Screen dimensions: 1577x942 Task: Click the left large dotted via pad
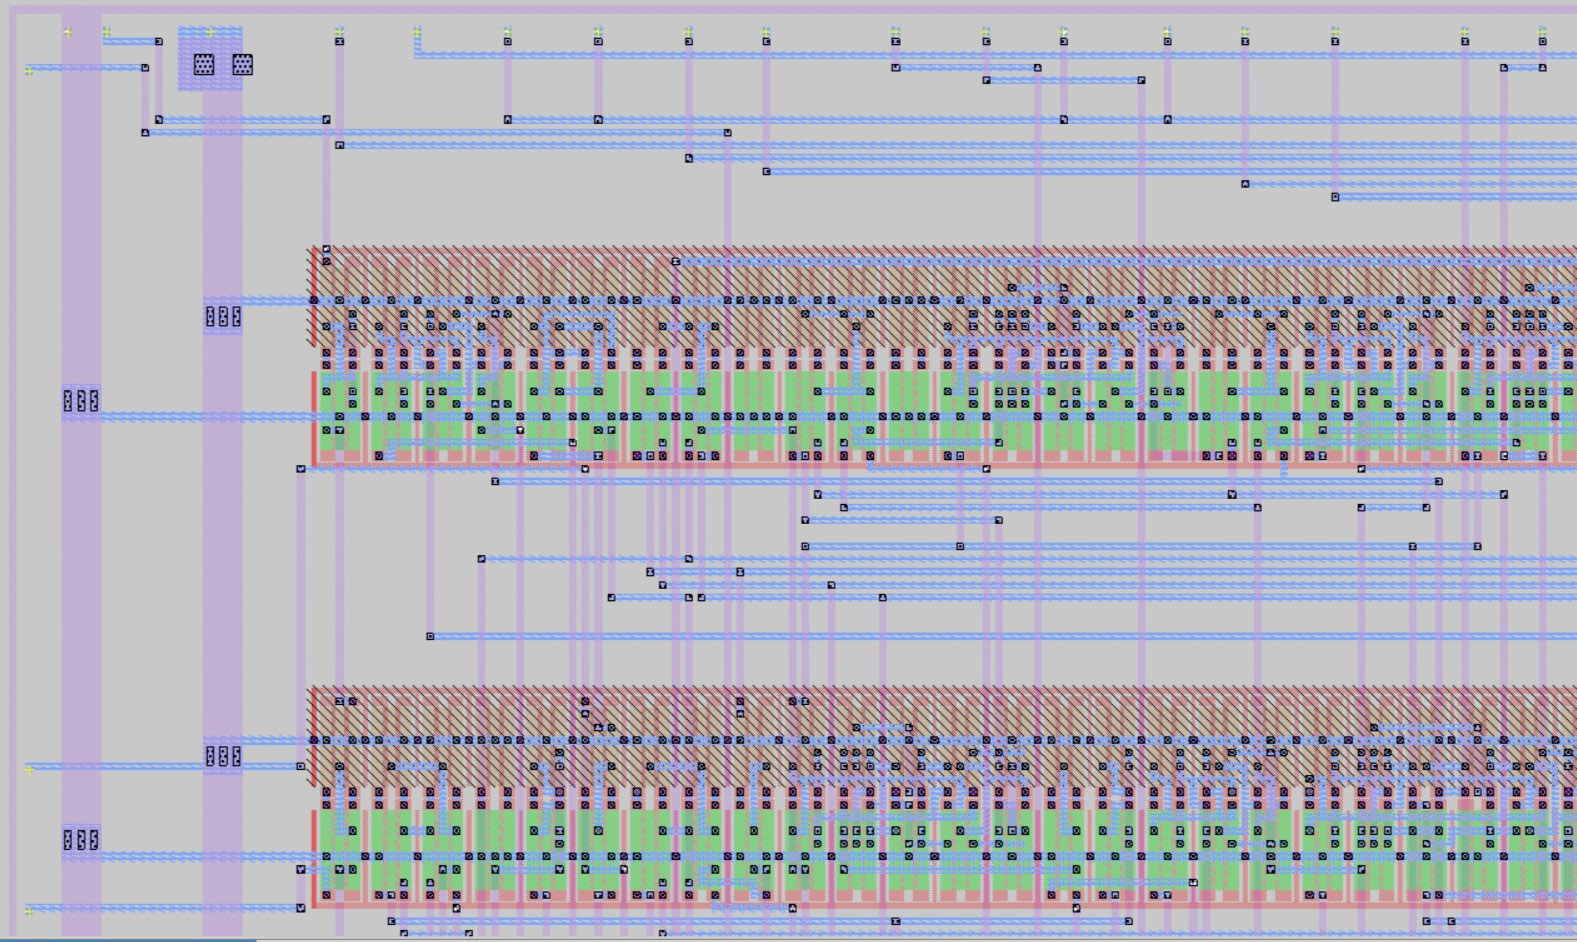click(204, 65)
